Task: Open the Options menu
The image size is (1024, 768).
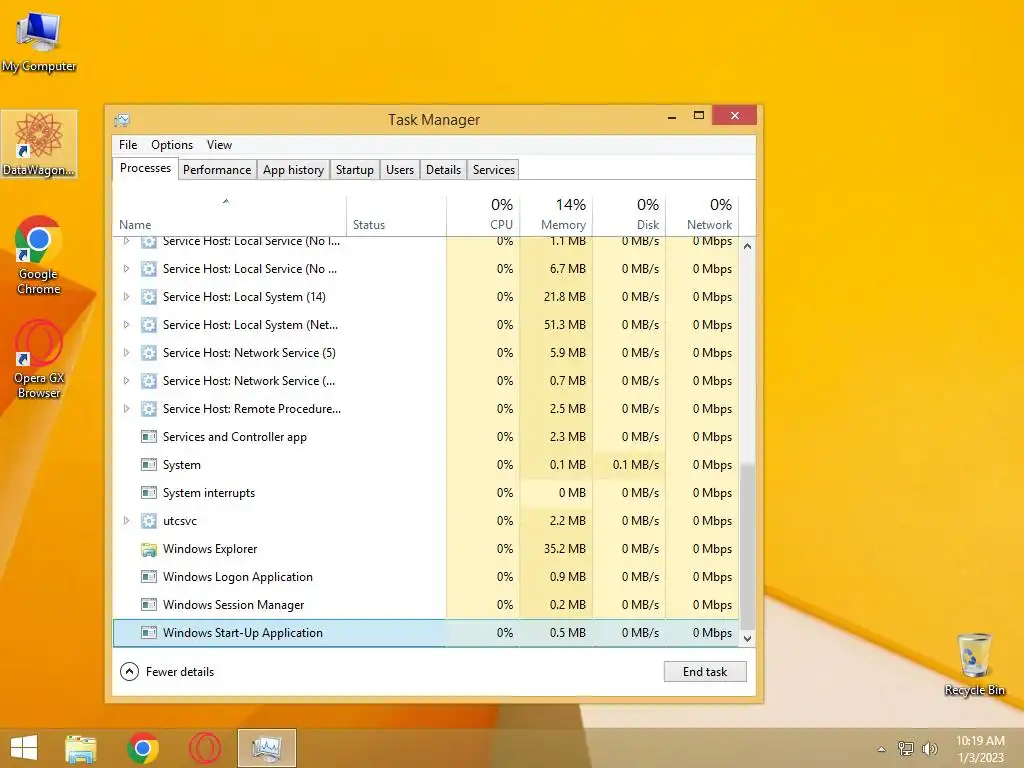Action: pyautogui.click(x=172, y=145)
